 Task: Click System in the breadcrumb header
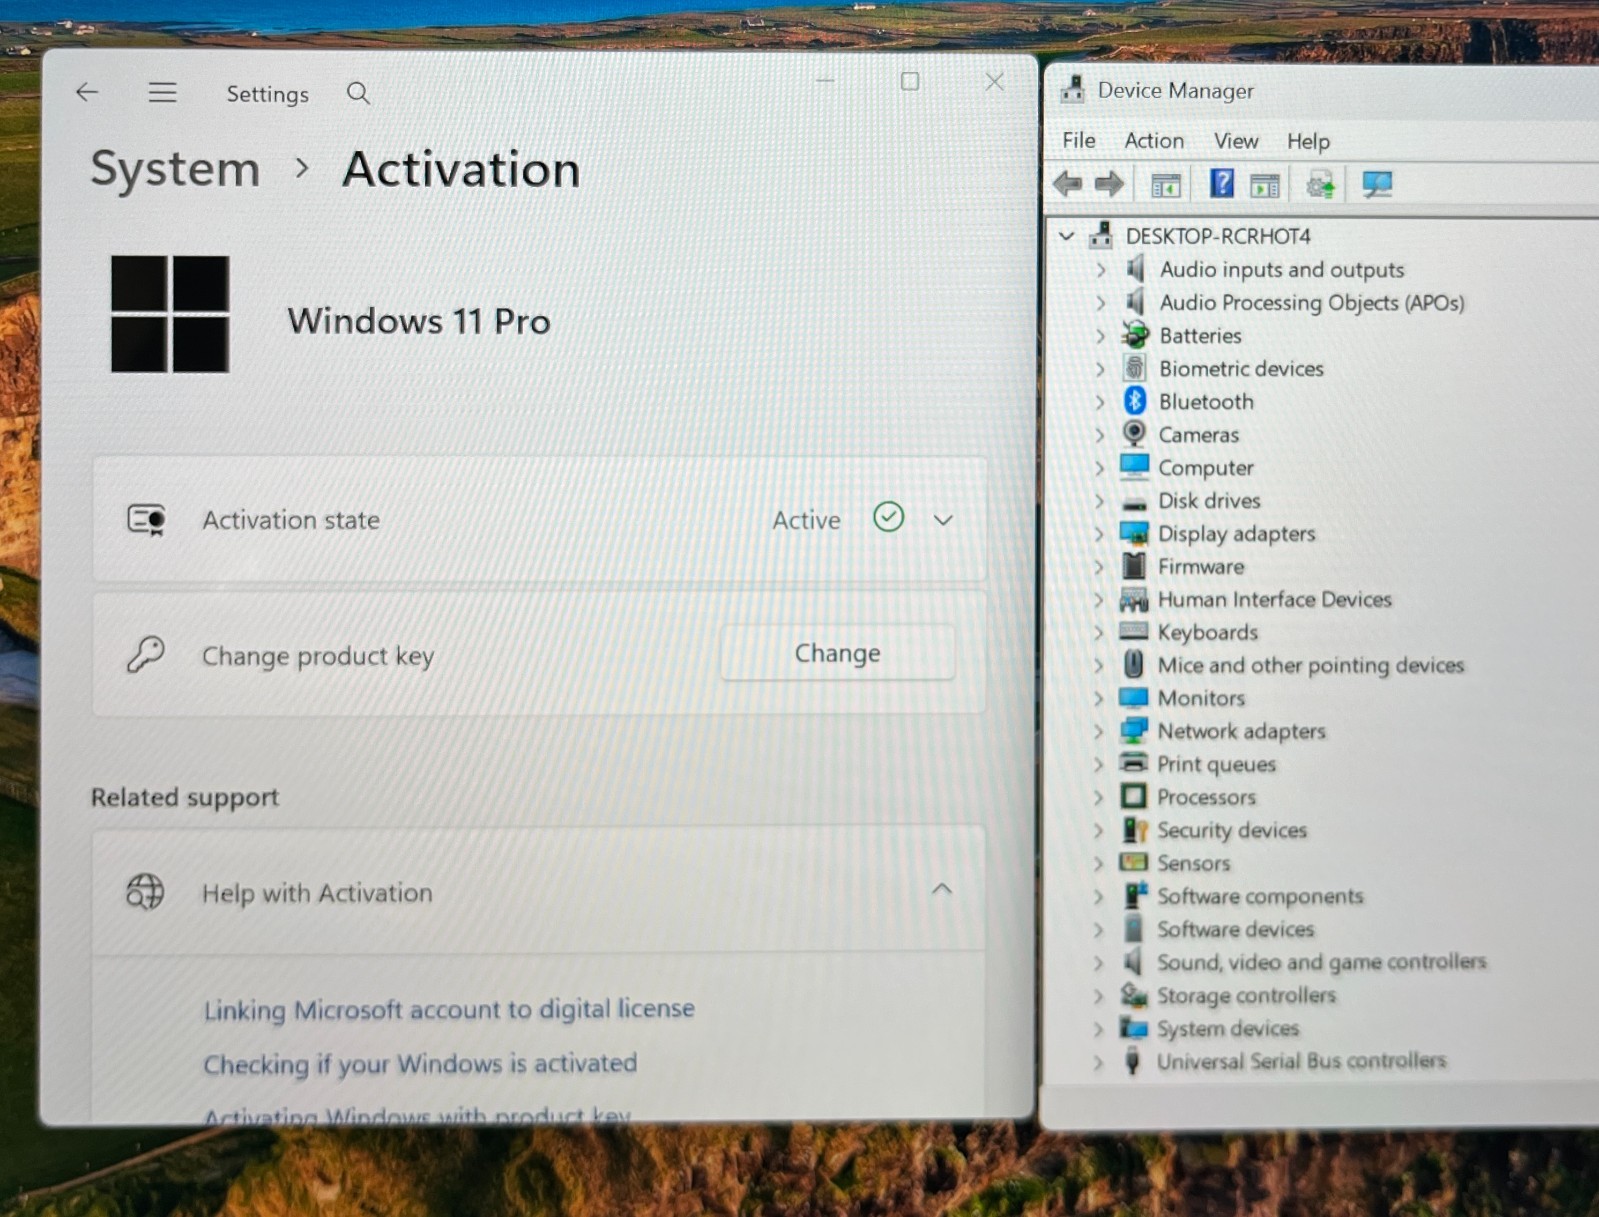coord(175,169)
